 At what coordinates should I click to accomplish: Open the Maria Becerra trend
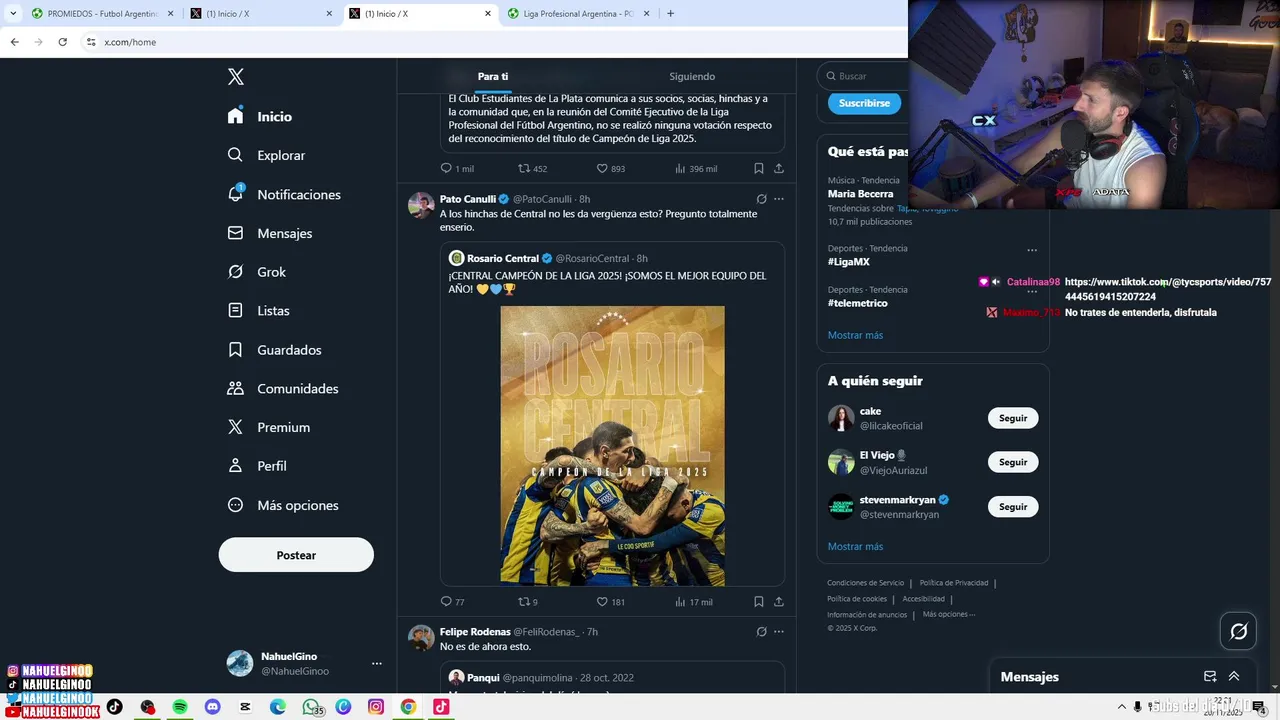point(860,194)
